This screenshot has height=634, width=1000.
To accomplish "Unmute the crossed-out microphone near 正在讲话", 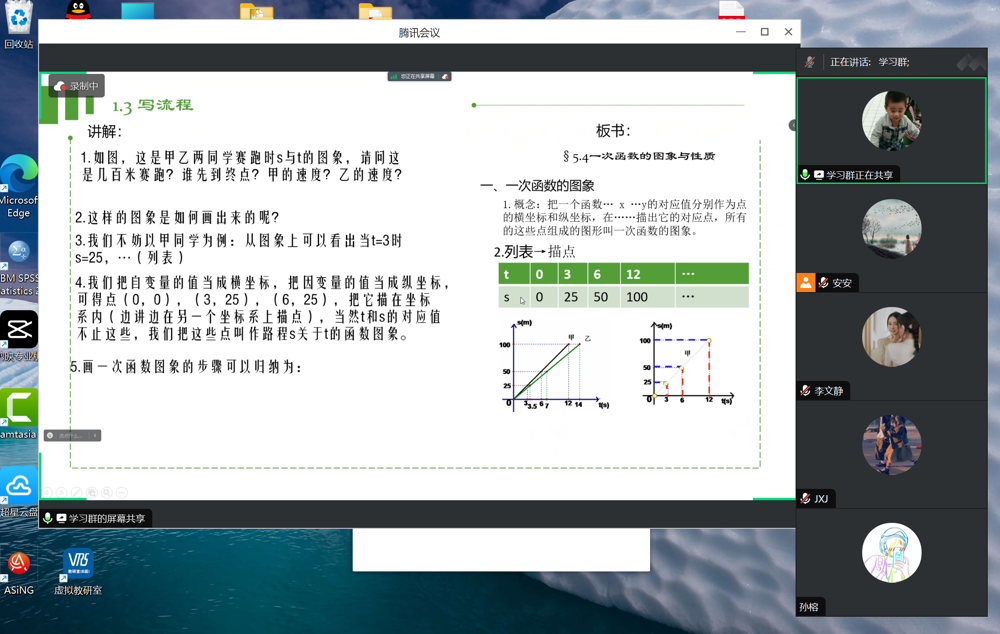I will tap(807, 60).
